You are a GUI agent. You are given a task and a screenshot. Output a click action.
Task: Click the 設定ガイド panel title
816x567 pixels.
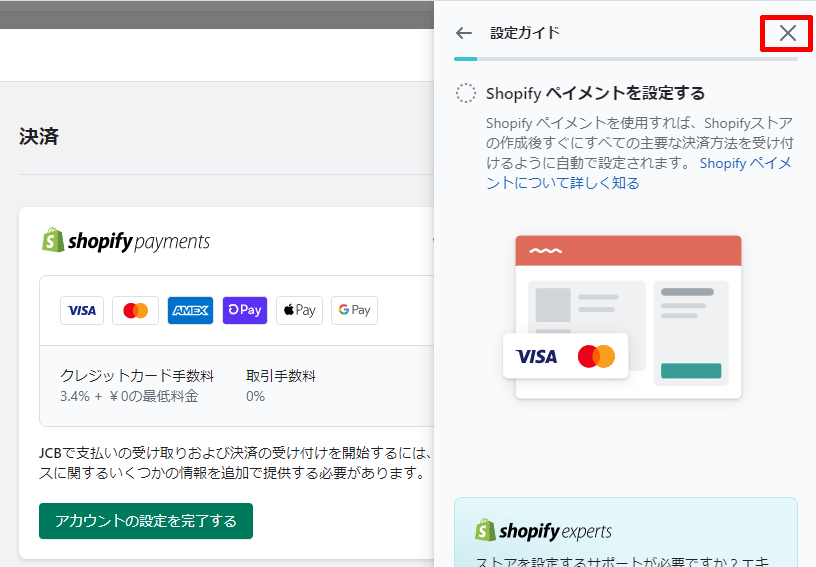click(525, 33)
